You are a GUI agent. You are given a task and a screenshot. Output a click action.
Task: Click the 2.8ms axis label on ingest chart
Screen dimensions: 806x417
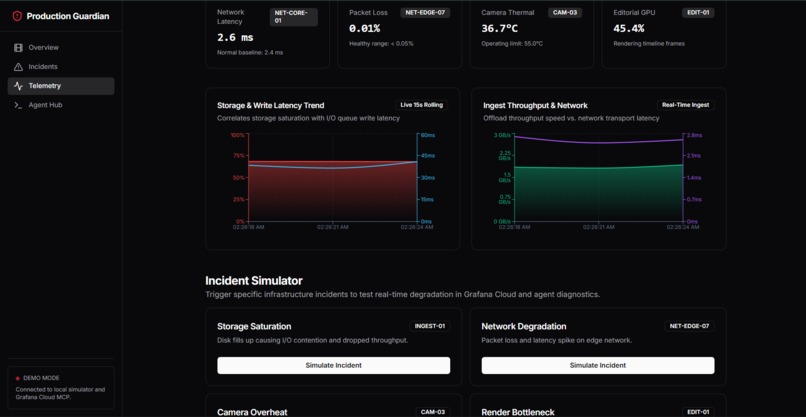coord(694,135)
